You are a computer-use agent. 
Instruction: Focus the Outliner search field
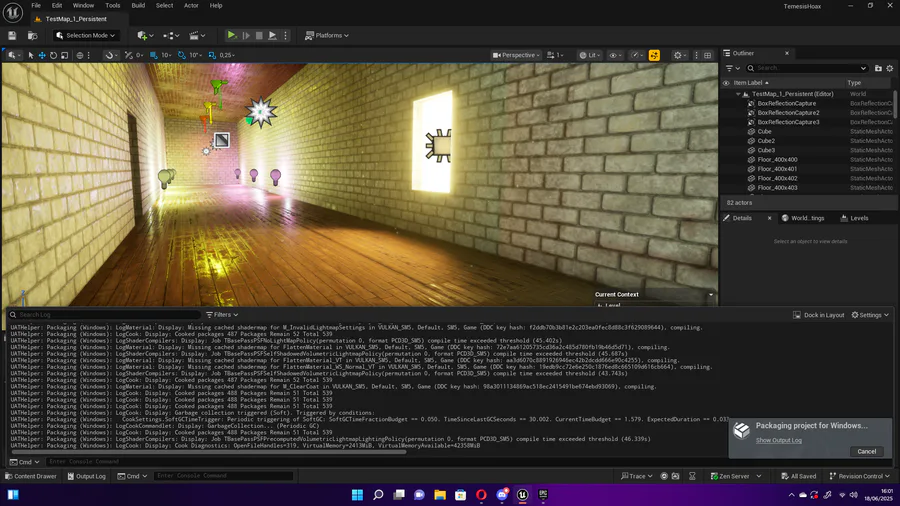coord(807,68)
